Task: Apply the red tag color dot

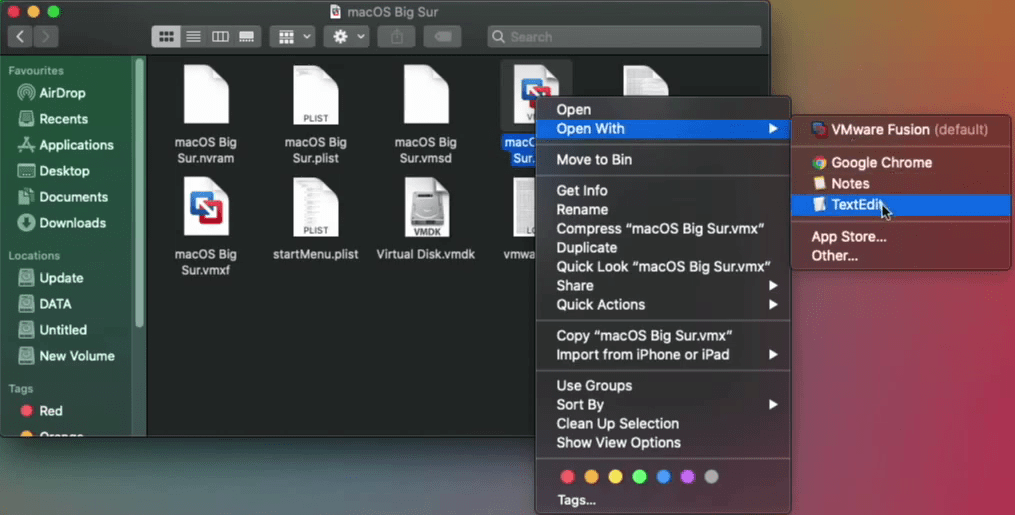Action: [x=568, y=477]
